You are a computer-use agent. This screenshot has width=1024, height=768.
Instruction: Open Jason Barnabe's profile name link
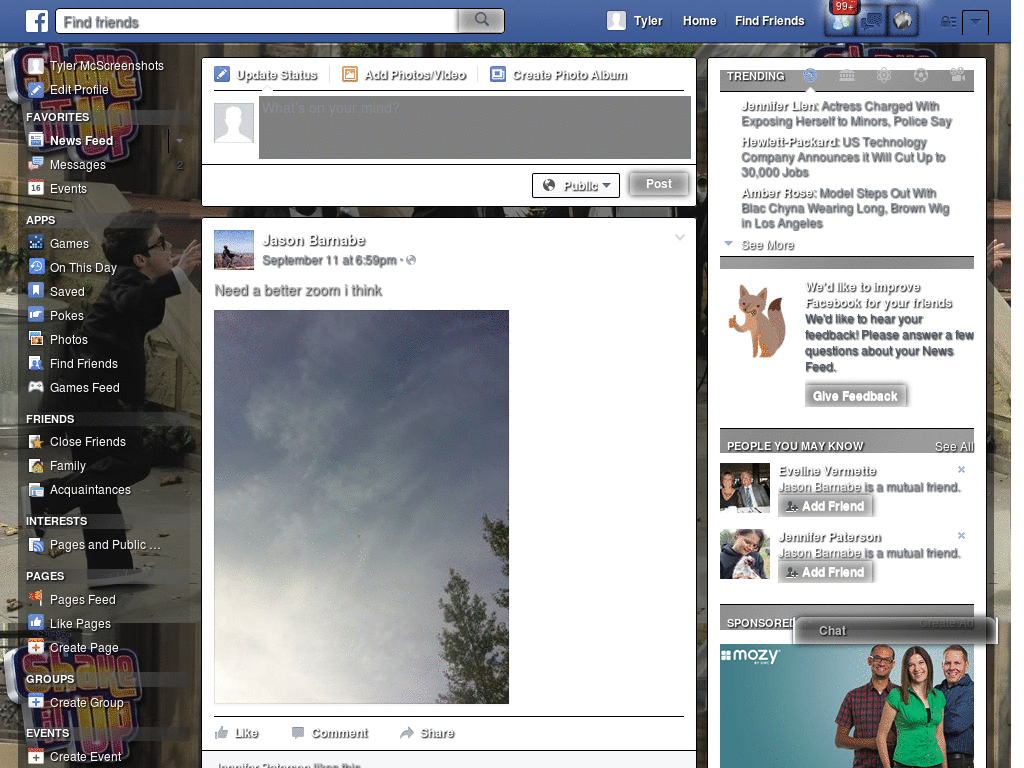click(x=313, y=240)
